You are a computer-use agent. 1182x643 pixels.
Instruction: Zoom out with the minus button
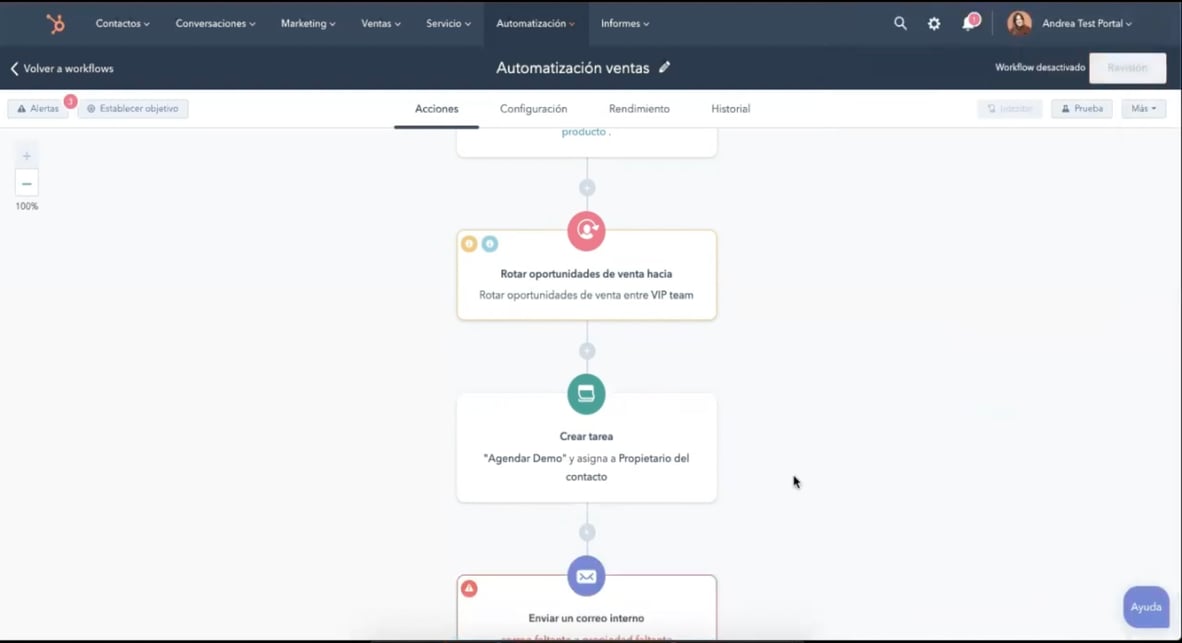(x=27, y=183)
